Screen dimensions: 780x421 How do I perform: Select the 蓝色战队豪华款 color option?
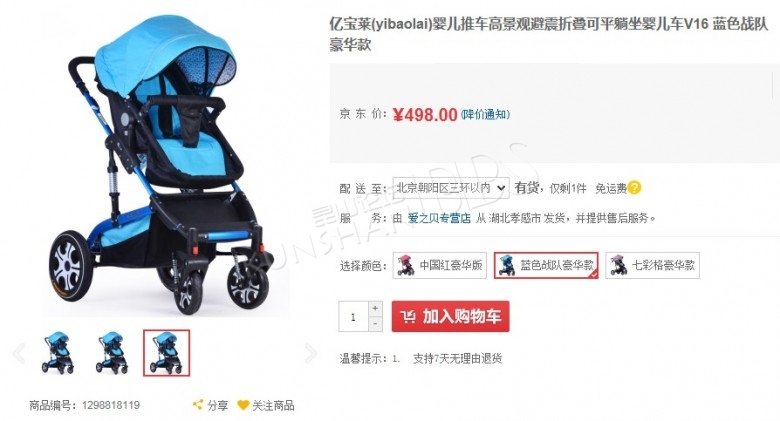(546, 265)
